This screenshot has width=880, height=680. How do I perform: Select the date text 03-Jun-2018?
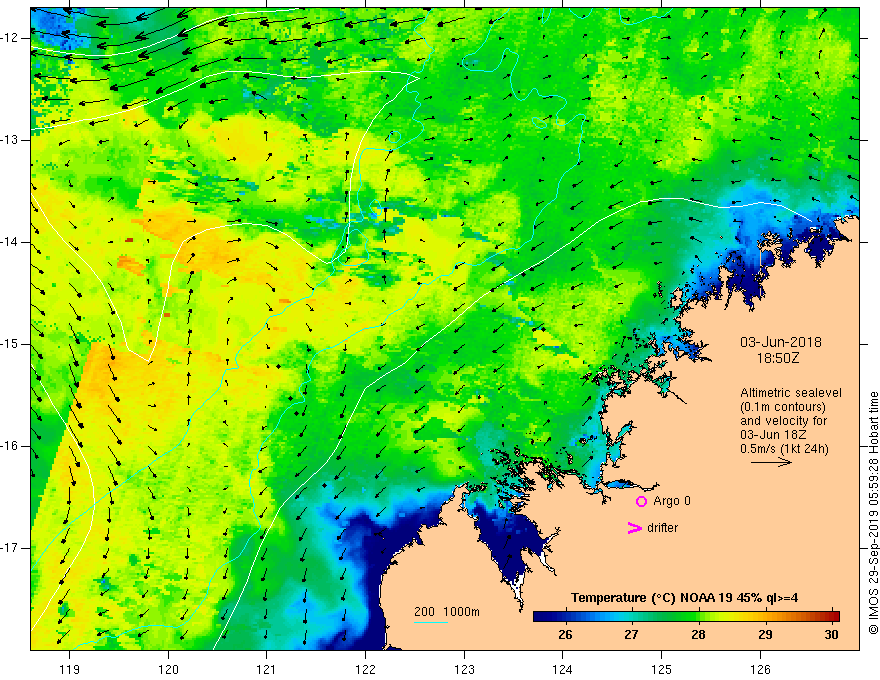780,342
